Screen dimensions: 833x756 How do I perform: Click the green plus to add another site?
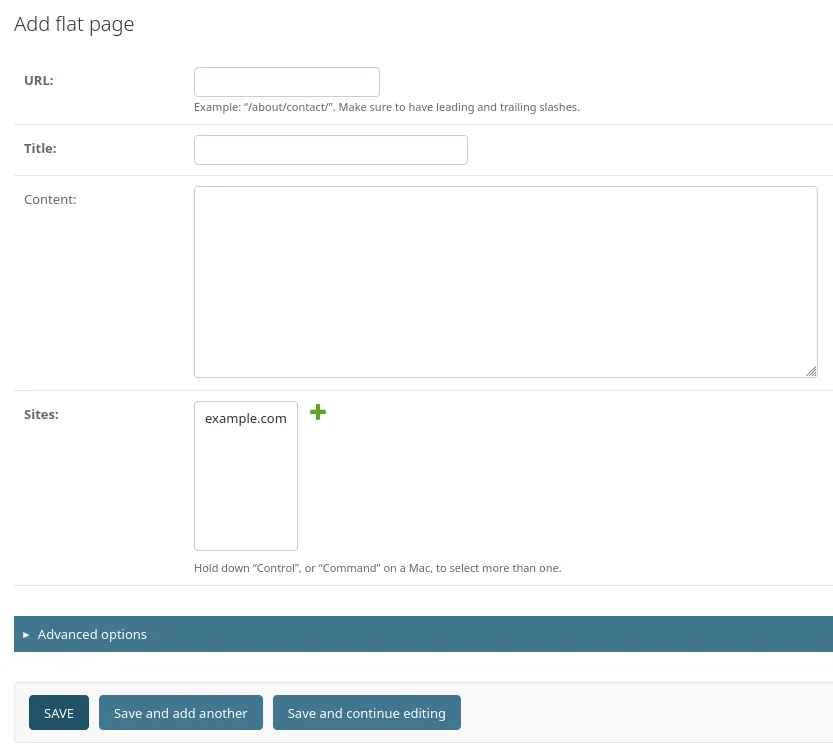click(x=318, y=412)
